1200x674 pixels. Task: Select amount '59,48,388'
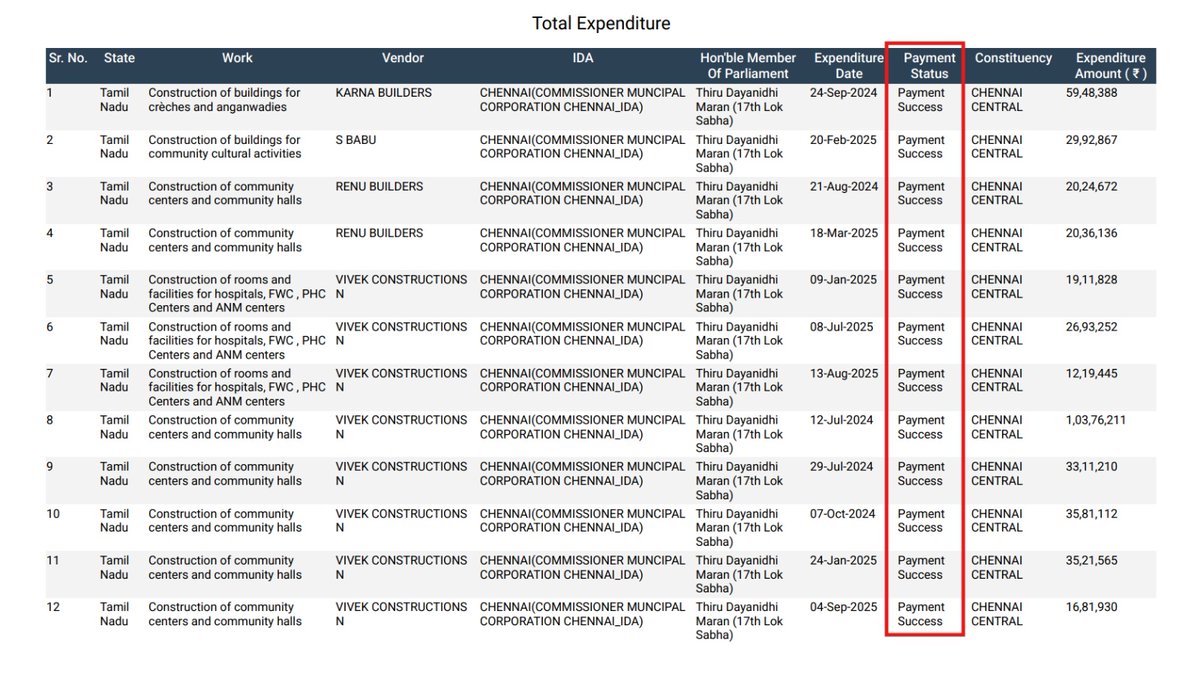coord(1092,93)
